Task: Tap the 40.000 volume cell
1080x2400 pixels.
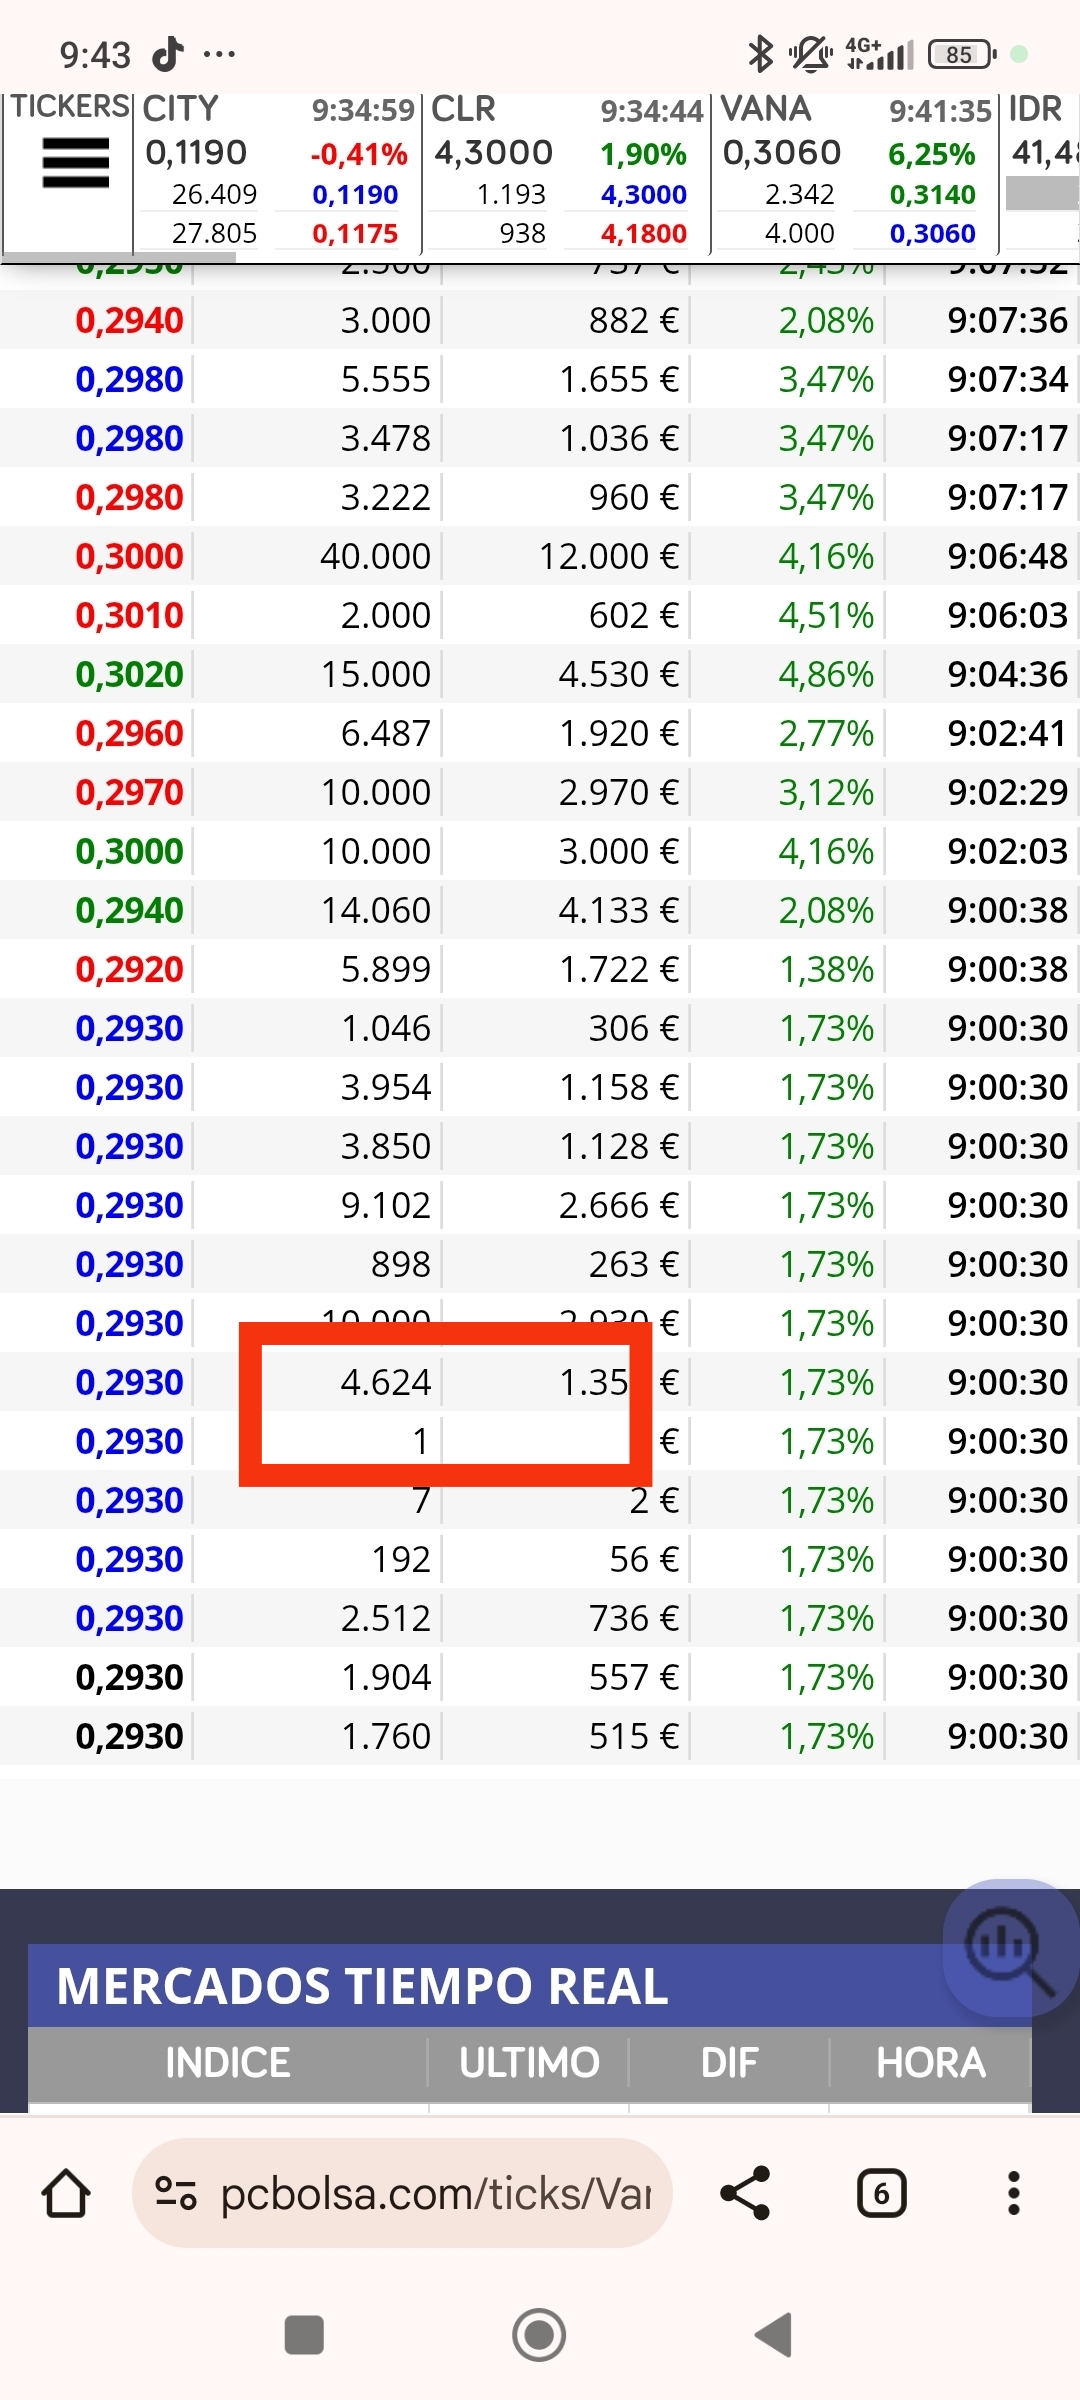Action: (375, 556)
